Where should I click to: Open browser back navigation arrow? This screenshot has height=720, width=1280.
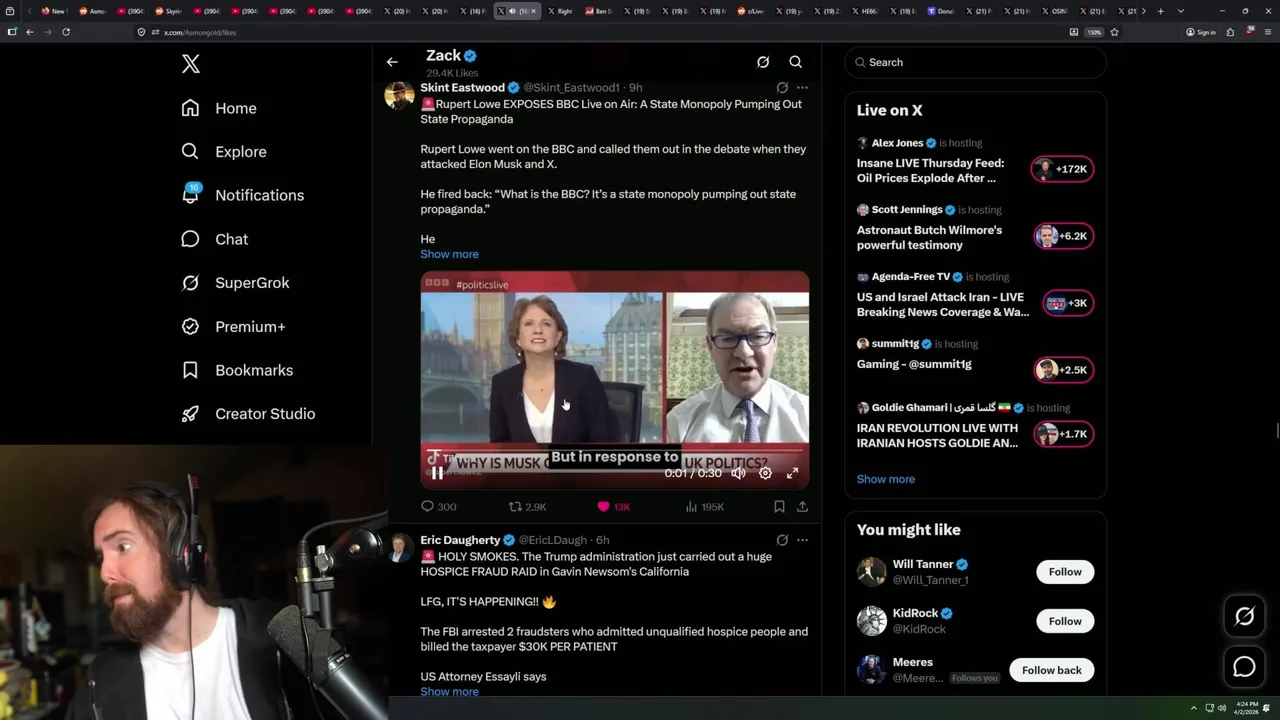point(30,32)
